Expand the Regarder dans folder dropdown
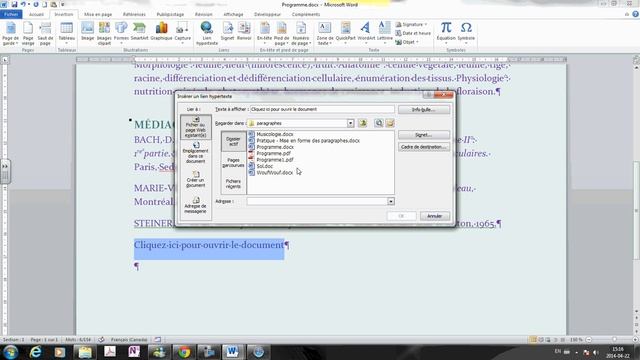Screen dimensions: 640x360 click(x=350, y=123)
